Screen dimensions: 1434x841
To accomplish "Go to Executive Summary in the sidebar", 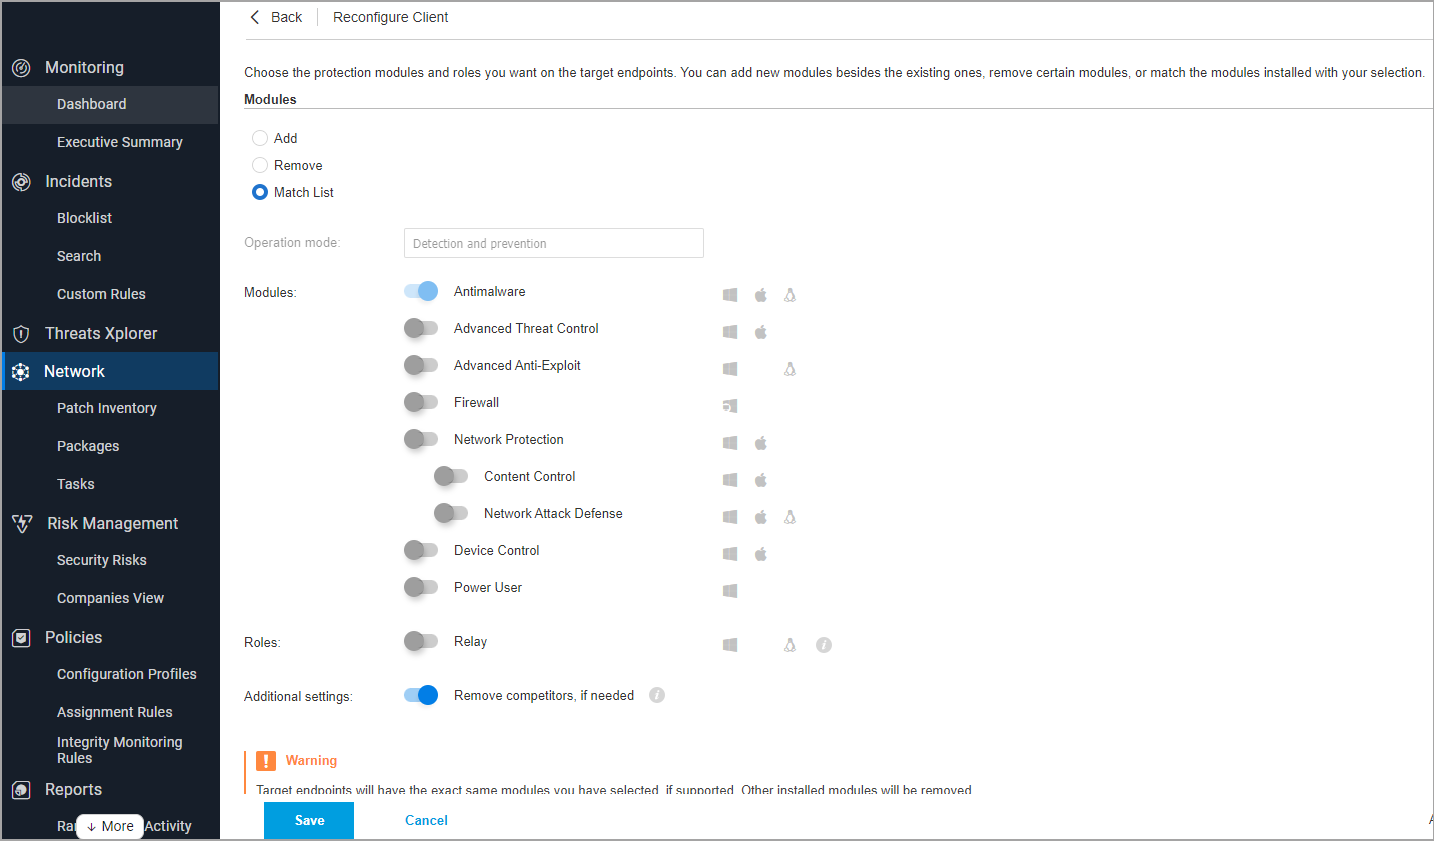I will pos(119,142).
